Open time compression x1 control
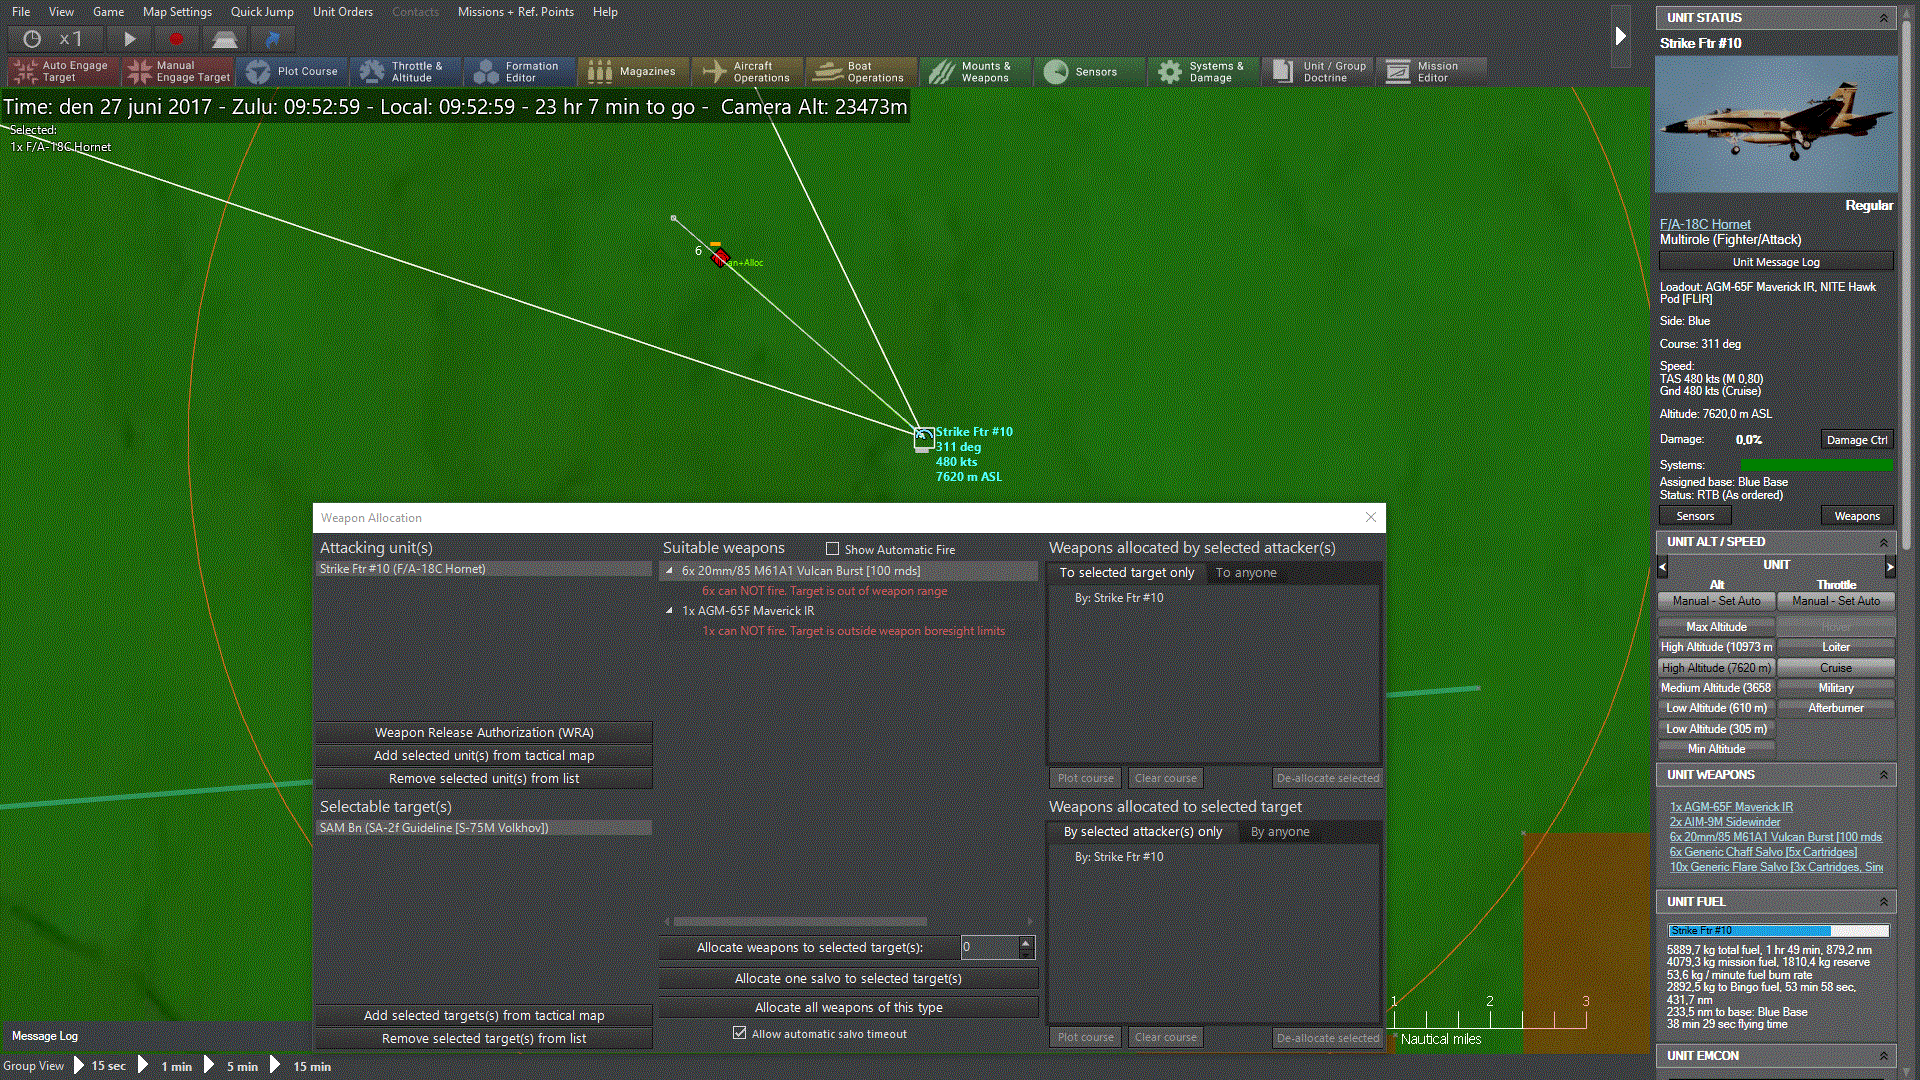The image size is (1920, 1080). tap(55, 39)
